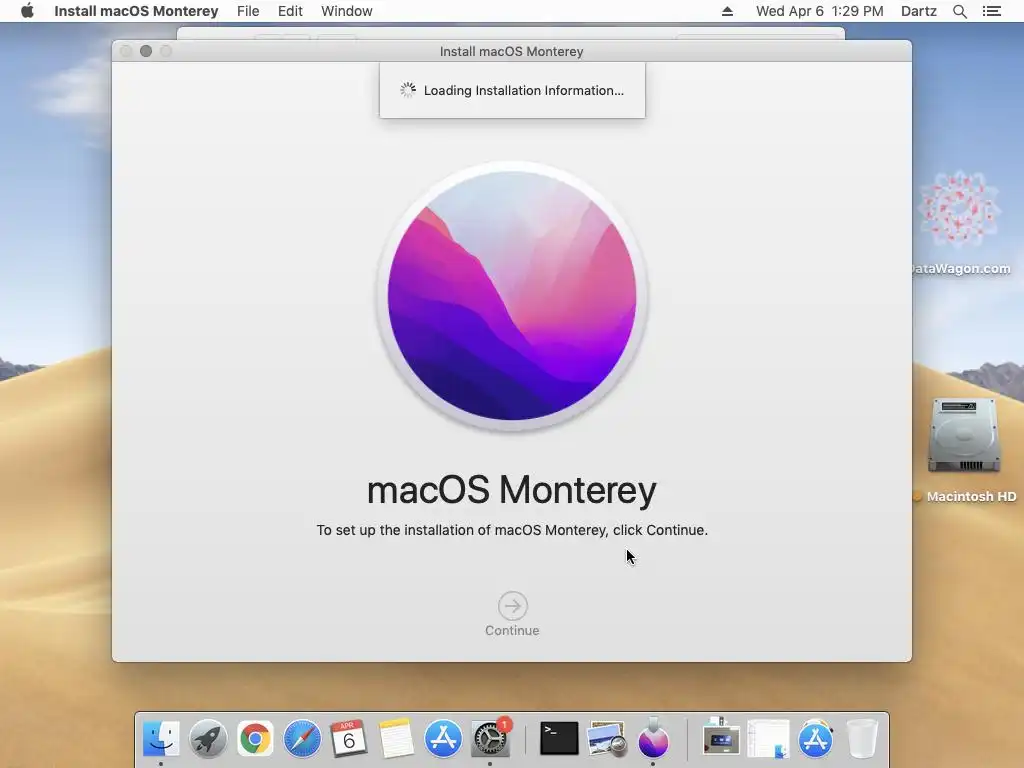The image size is (1024, 768).
Task: Open the Apple menu
Action: tap(27, 11)
